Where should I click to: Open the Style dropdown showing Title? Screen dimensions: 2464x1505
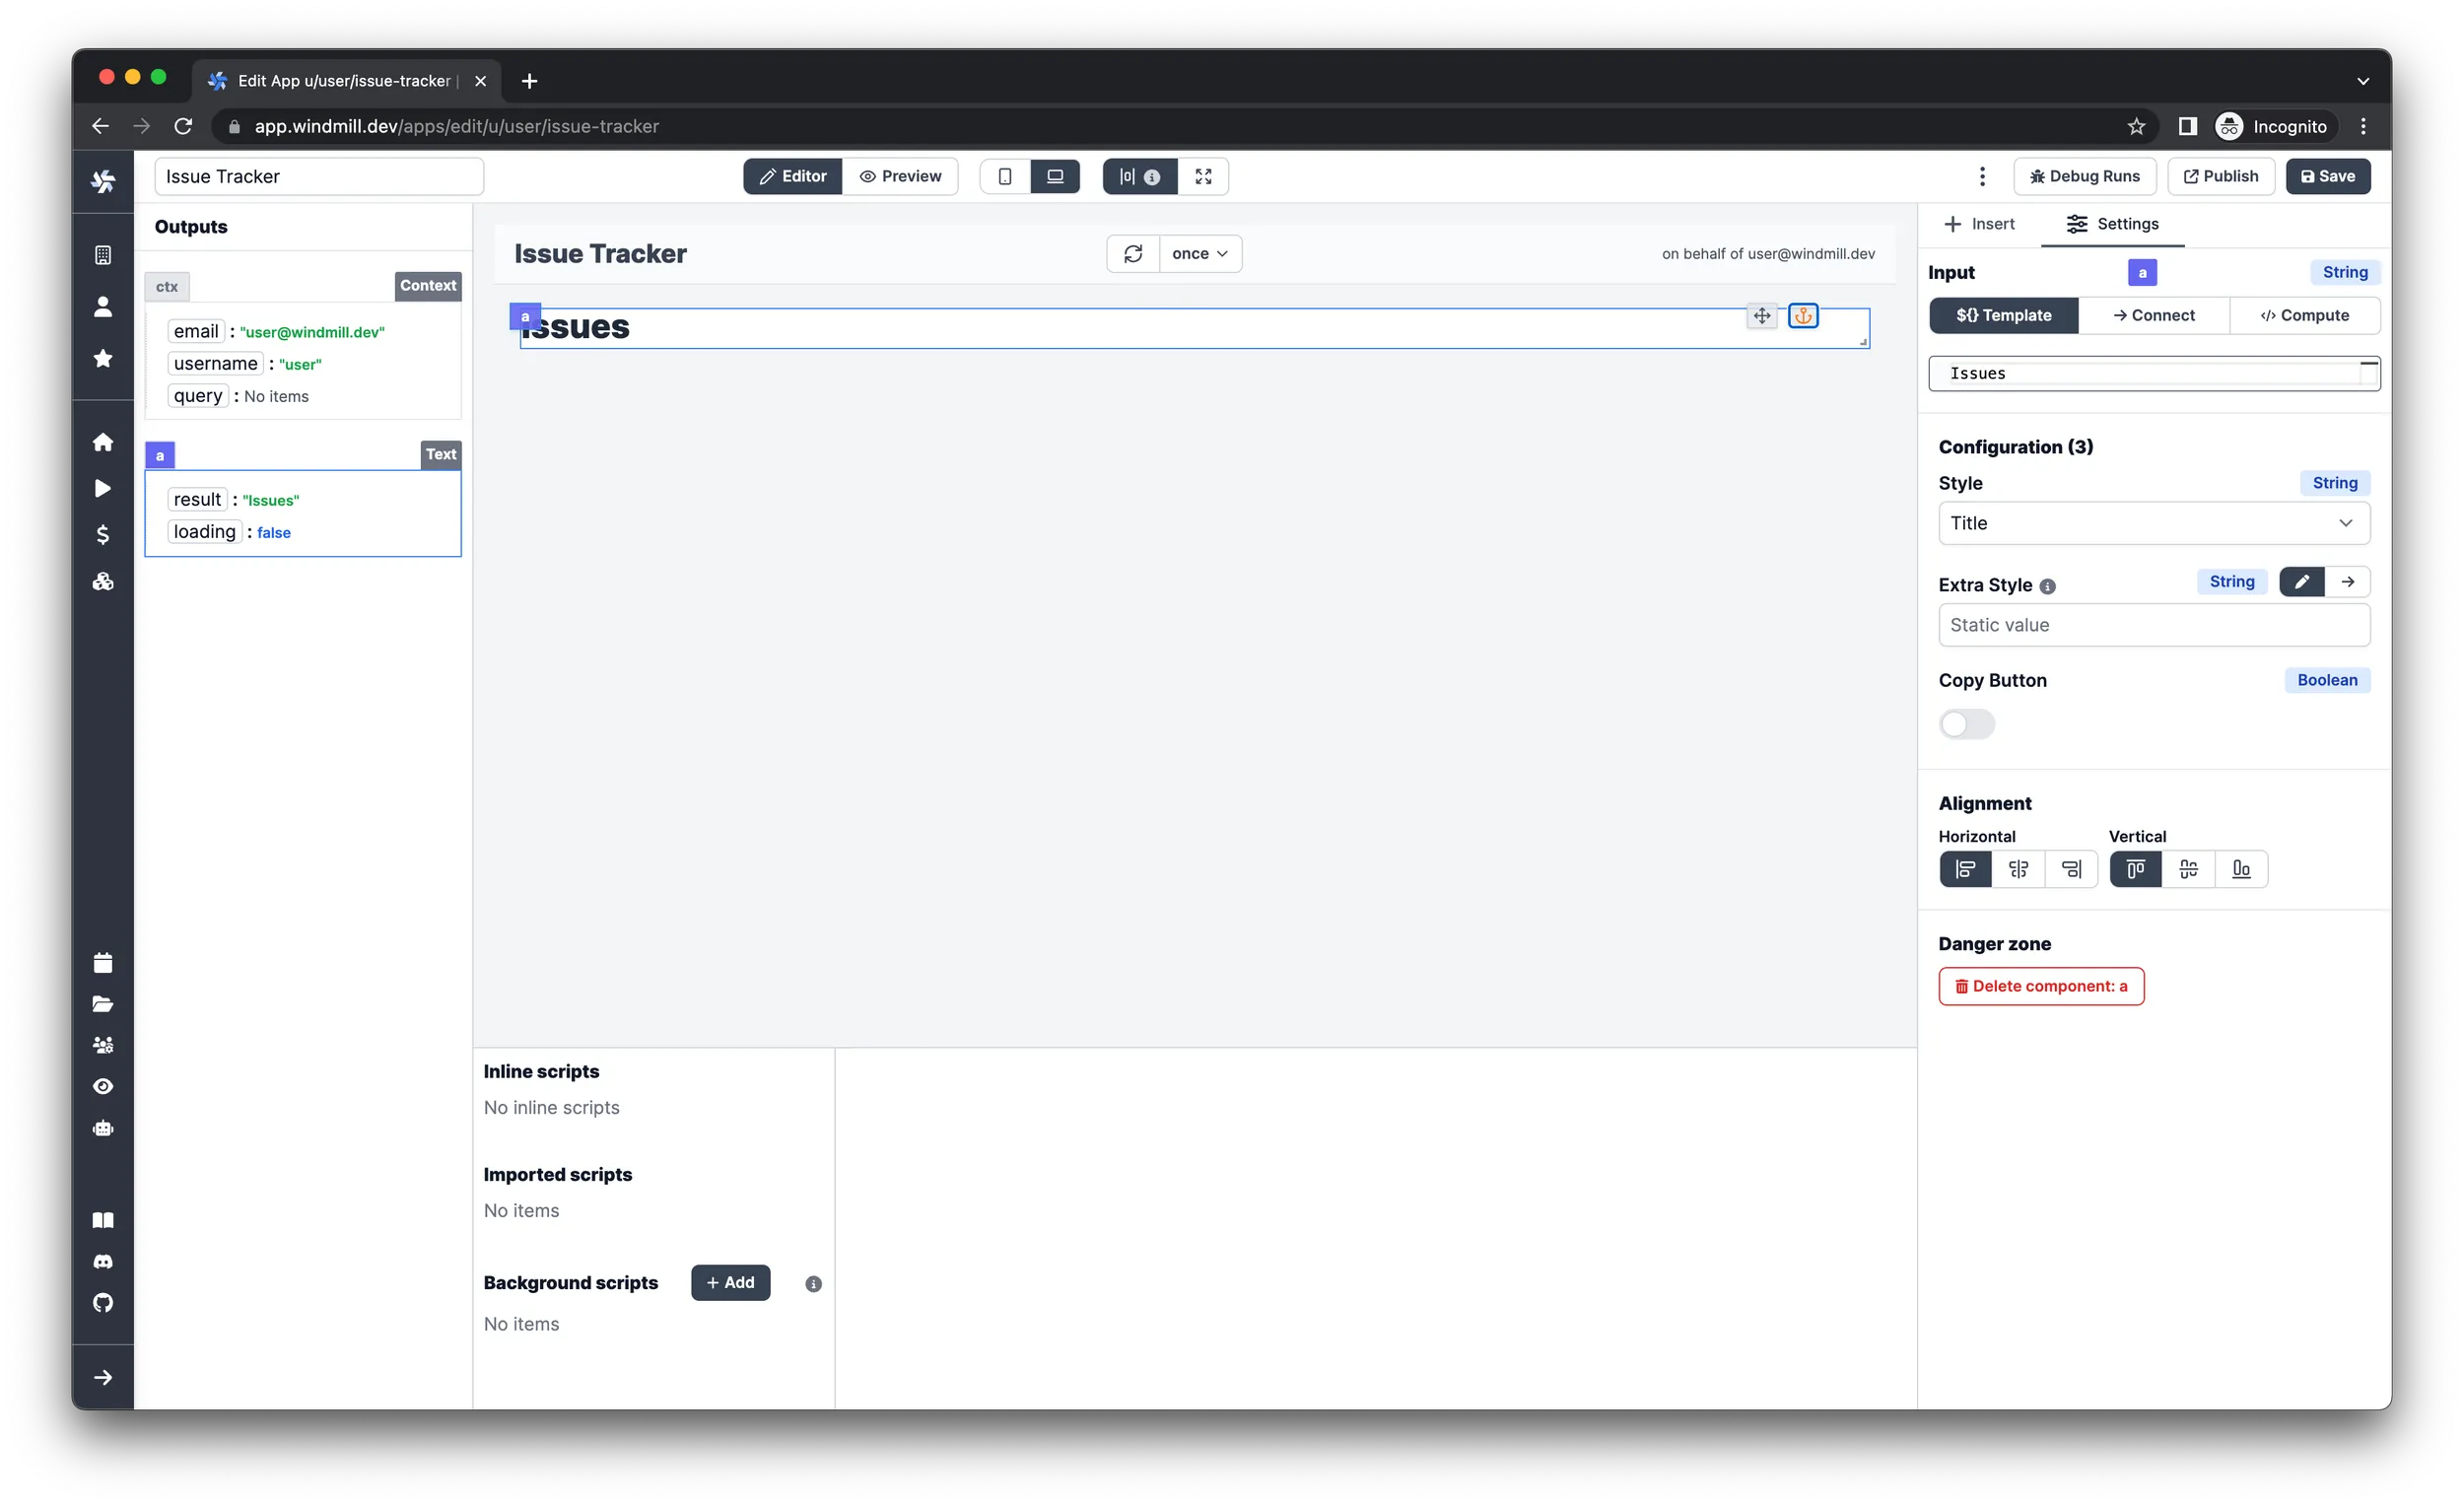pyautogui.click(x=2153, y=522)
